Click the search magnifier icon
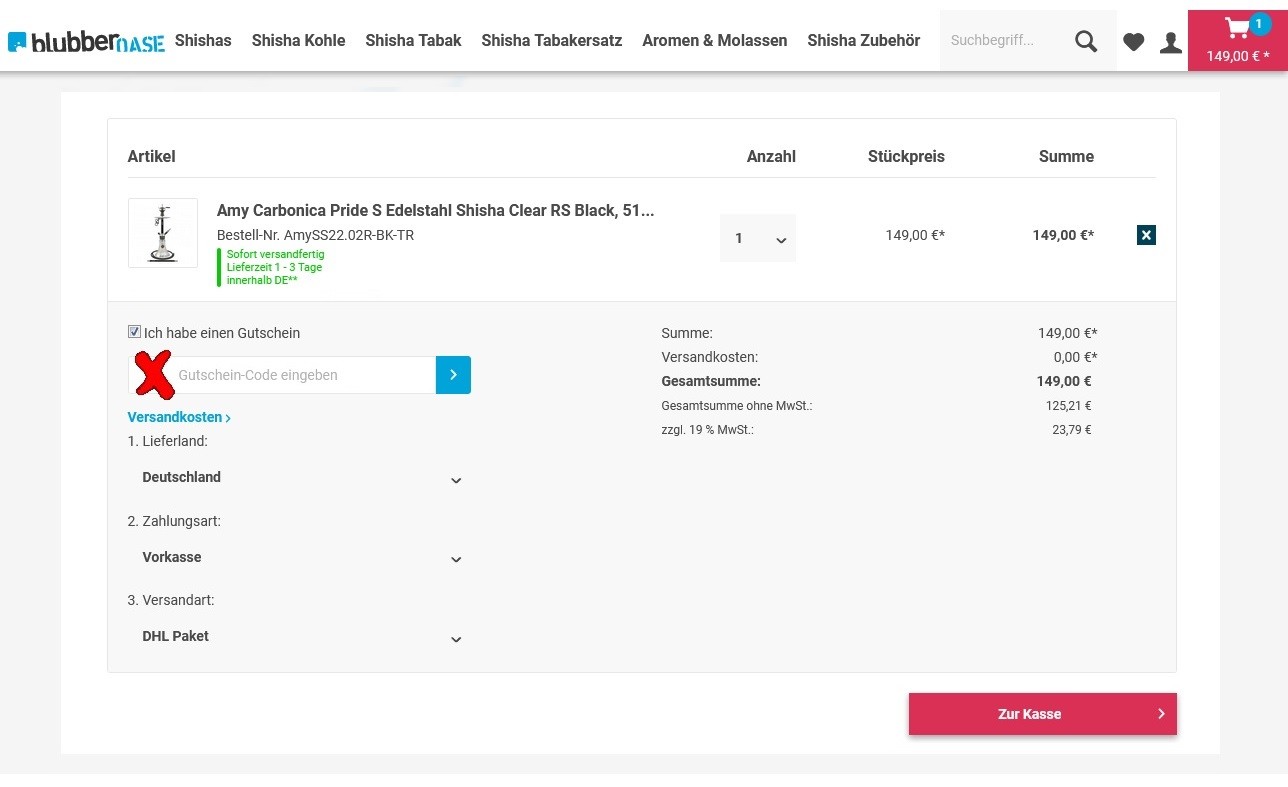1288x787 pixels. [1086, 41]
